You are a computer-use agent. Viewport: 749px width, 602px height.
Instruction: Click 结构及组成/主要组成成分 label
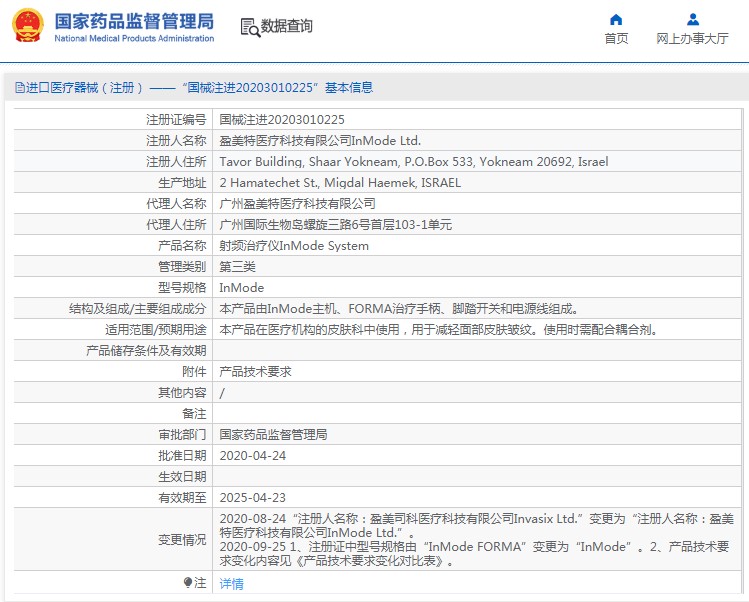tap(138, 309)
